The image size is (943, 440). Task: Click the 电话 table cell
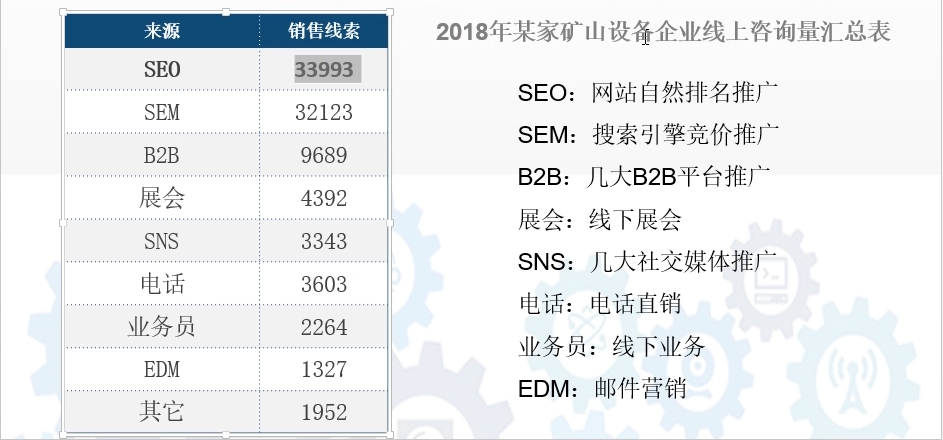pyautogui.click(x=161, y=284)
